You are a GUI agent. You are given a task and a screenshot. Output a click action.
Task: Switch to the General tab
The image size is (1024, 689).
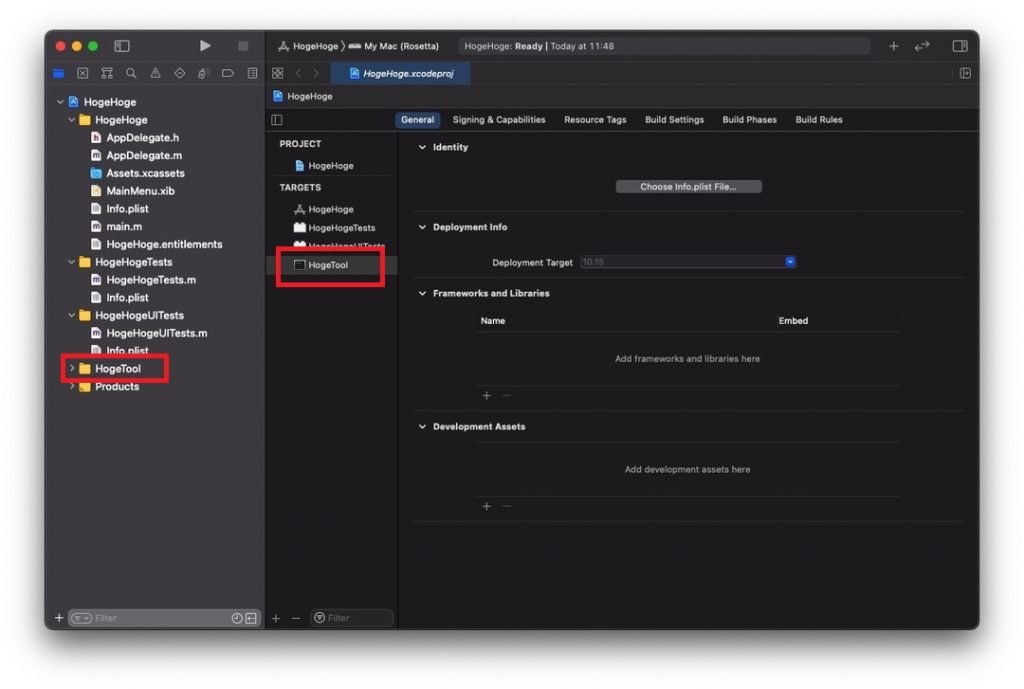[417, 120]
